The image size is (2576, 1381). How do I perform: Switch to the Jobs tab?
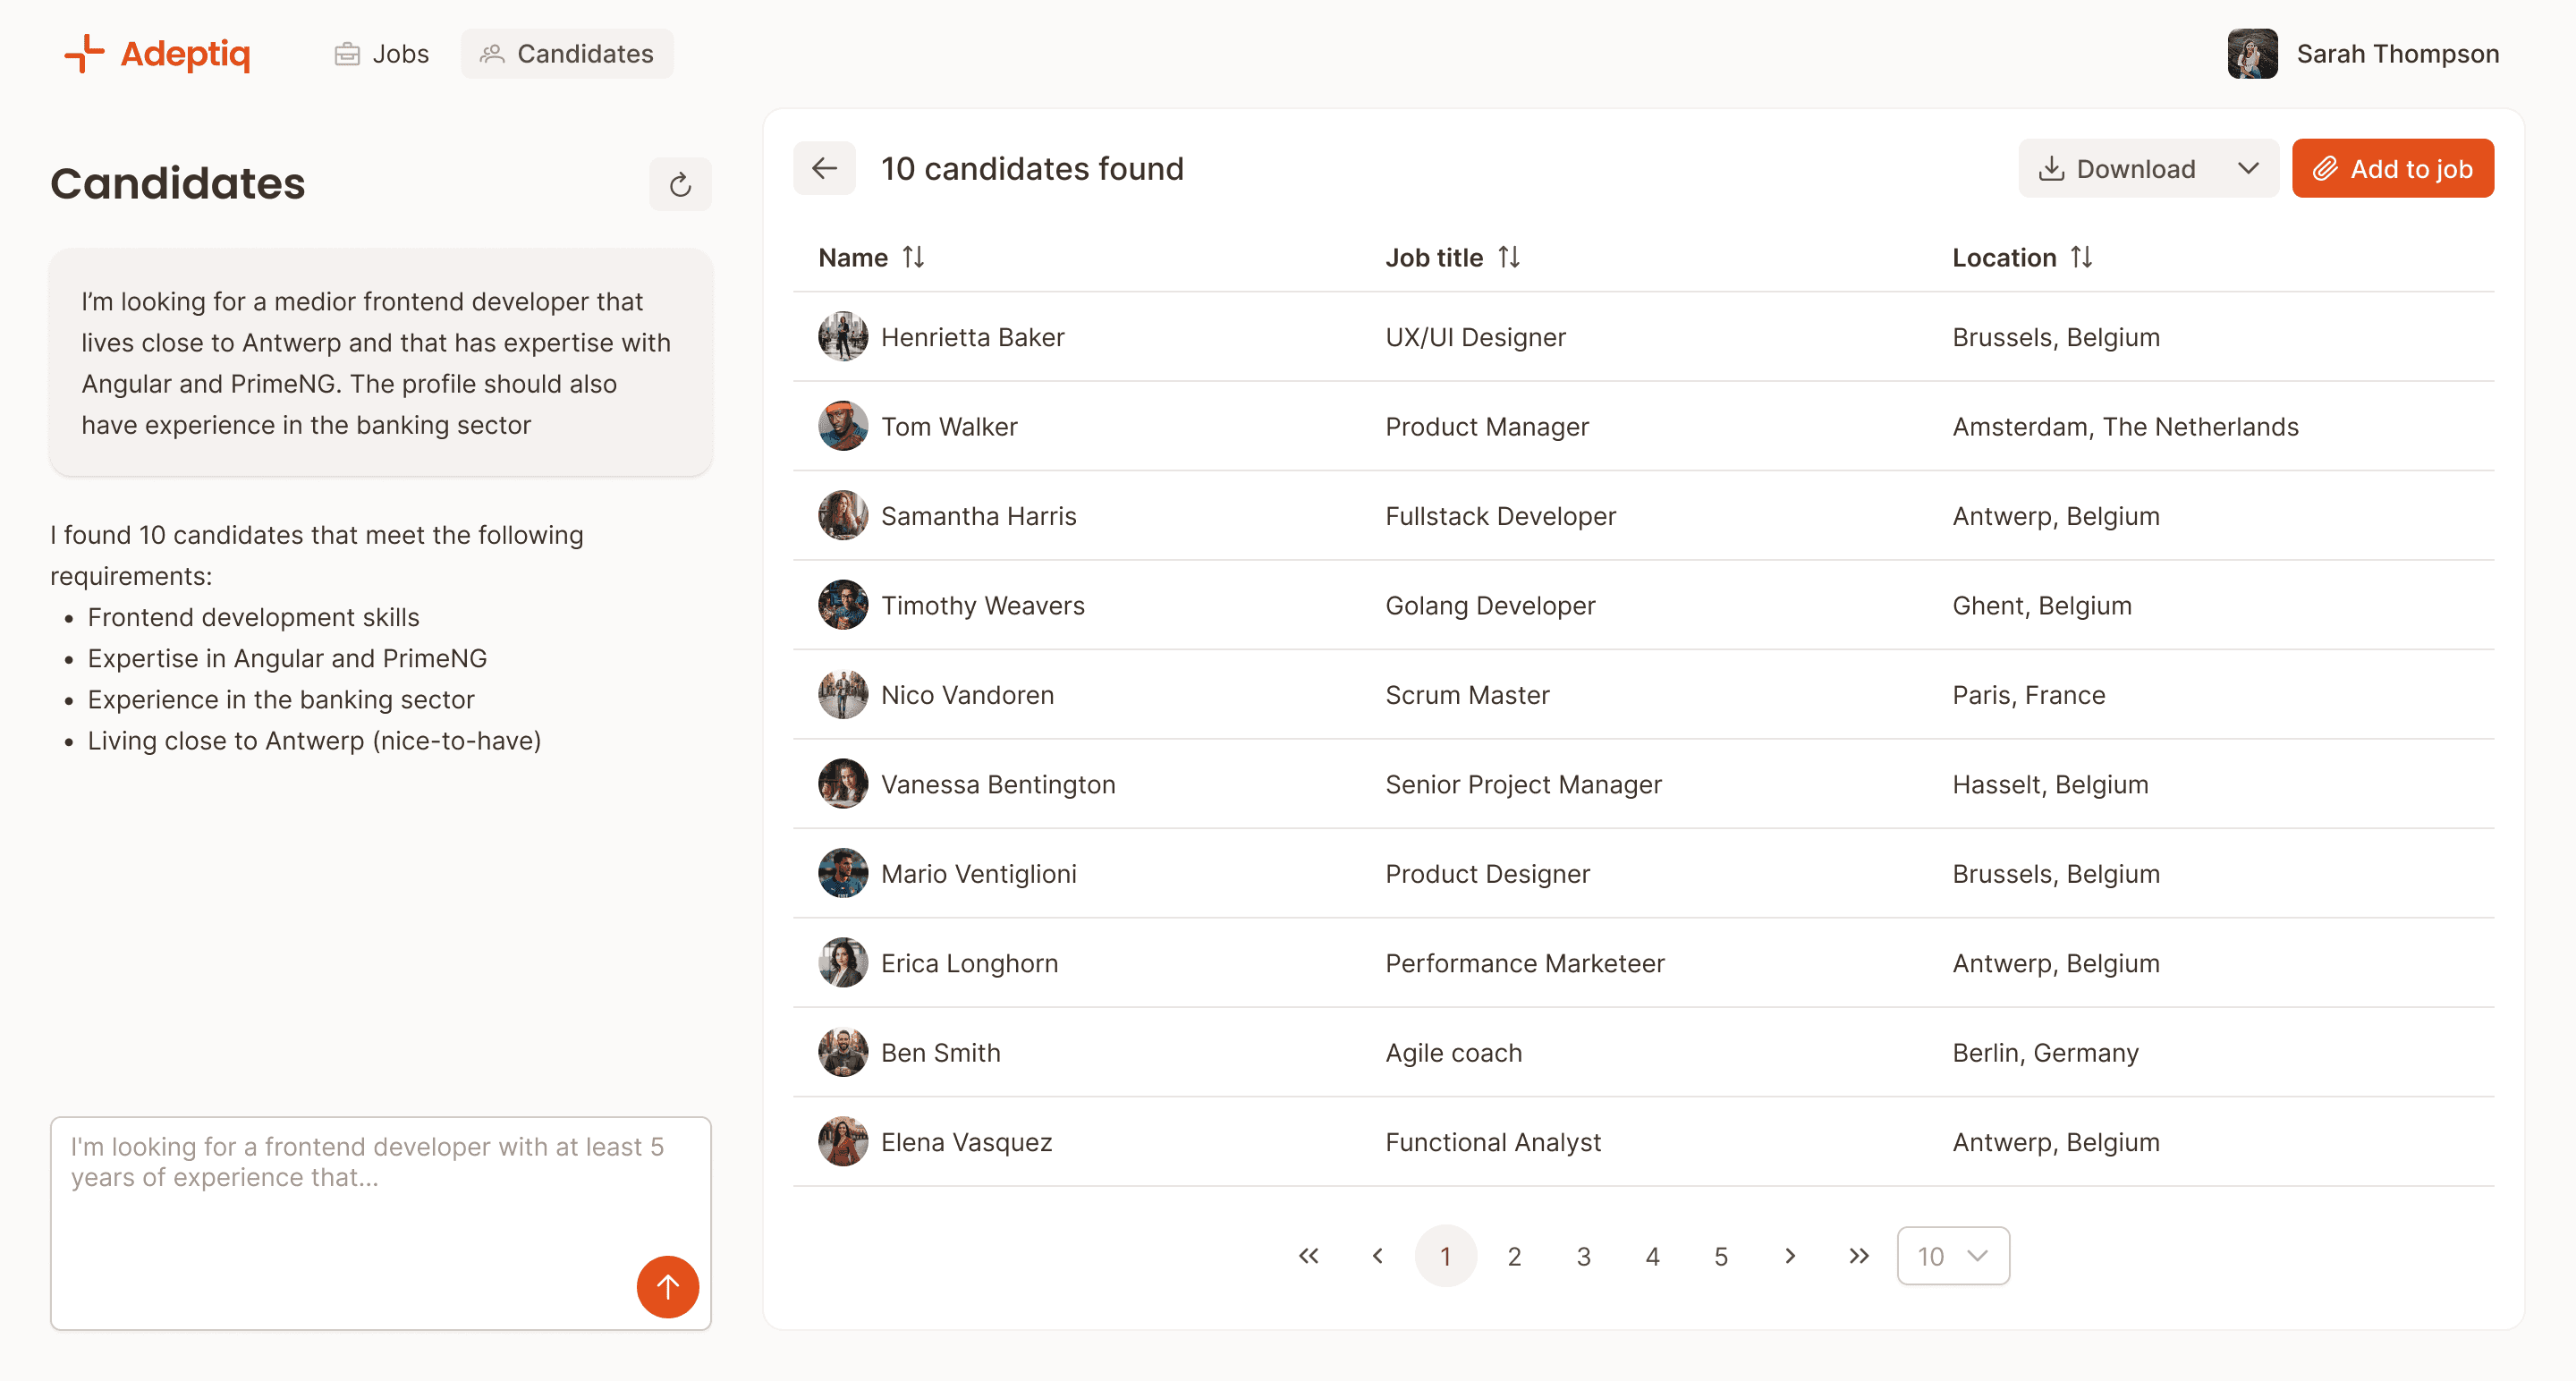coord(381,54)
